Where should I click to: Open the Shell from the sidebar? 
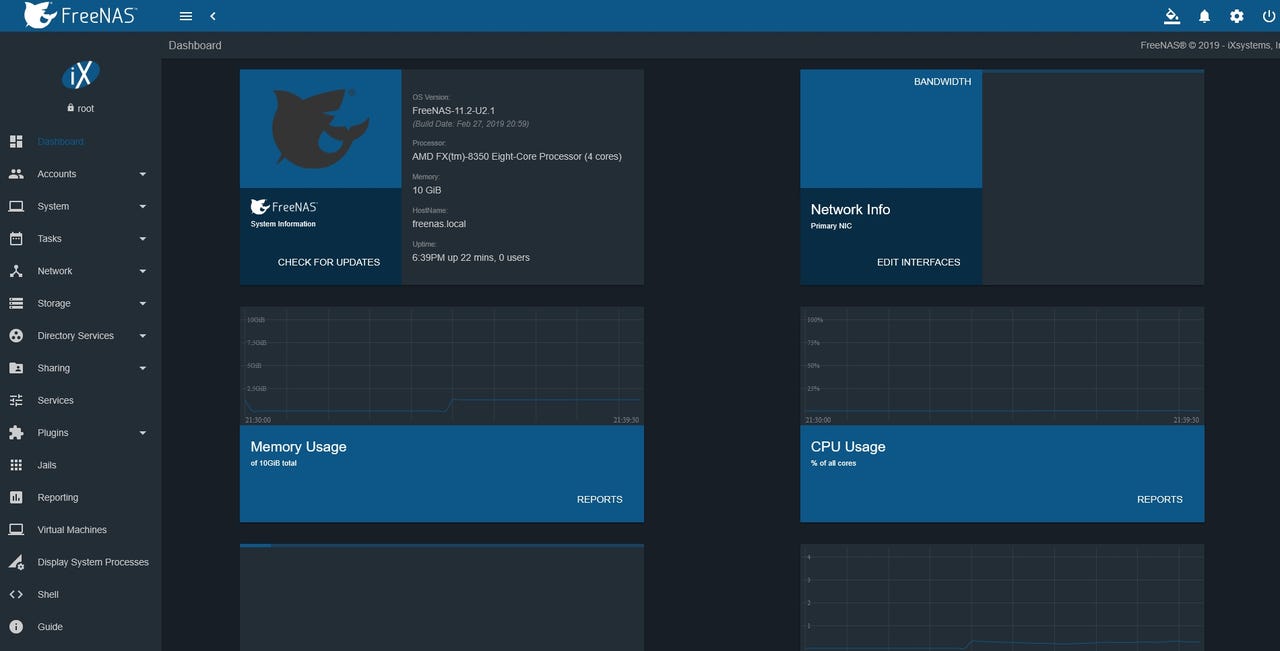[46, 594]
